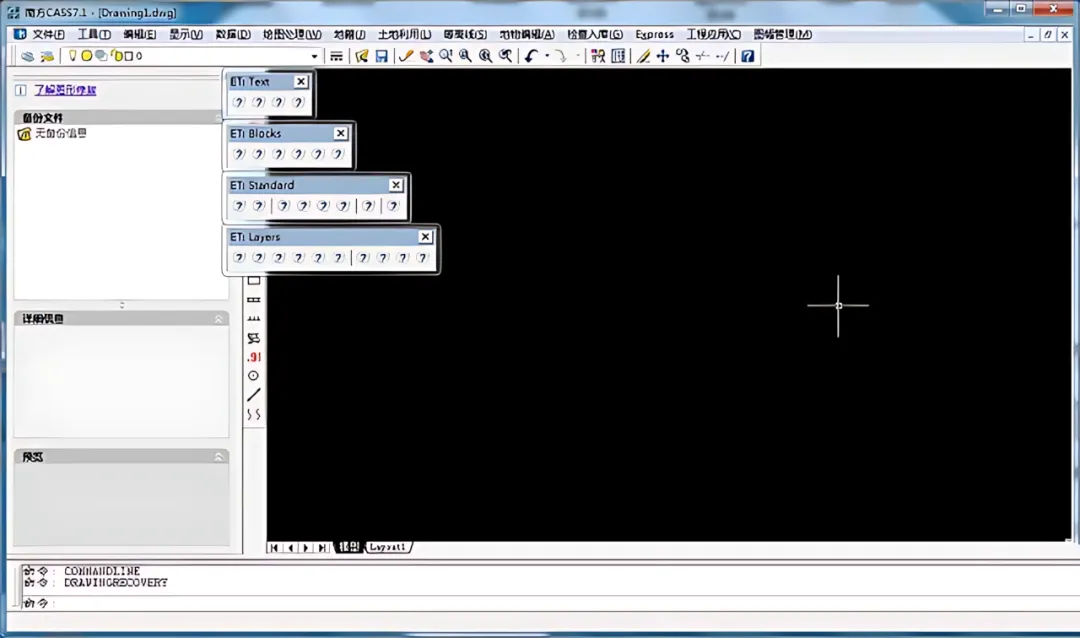
Task: Open the 土地利用(L) menu
Action: pyautogui.click(x=404, y=34)
